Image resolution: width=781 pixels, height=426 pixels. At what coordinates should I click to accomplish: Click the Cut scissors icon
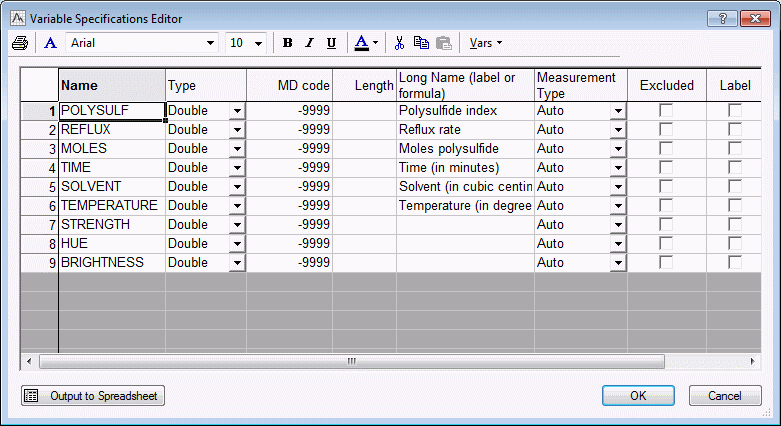400,43
